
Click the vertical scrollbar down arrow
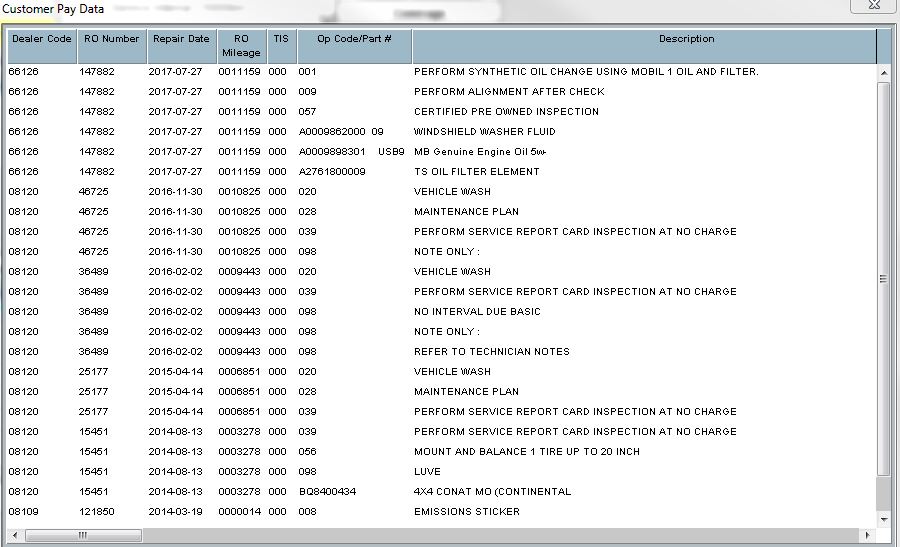(x=883, y=519)
